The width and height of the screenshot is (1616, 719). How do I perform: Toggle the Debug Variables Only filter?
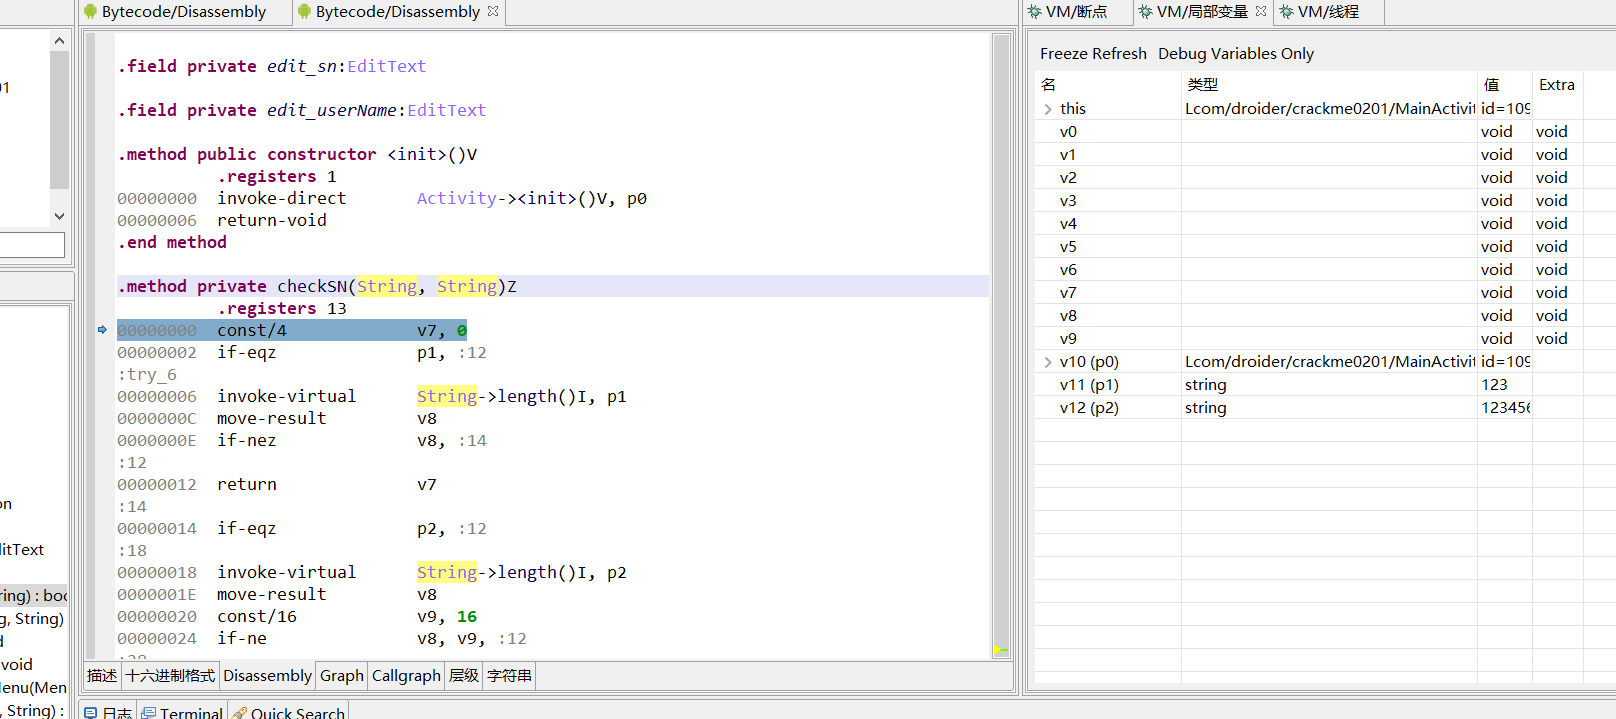(1235, 54)
